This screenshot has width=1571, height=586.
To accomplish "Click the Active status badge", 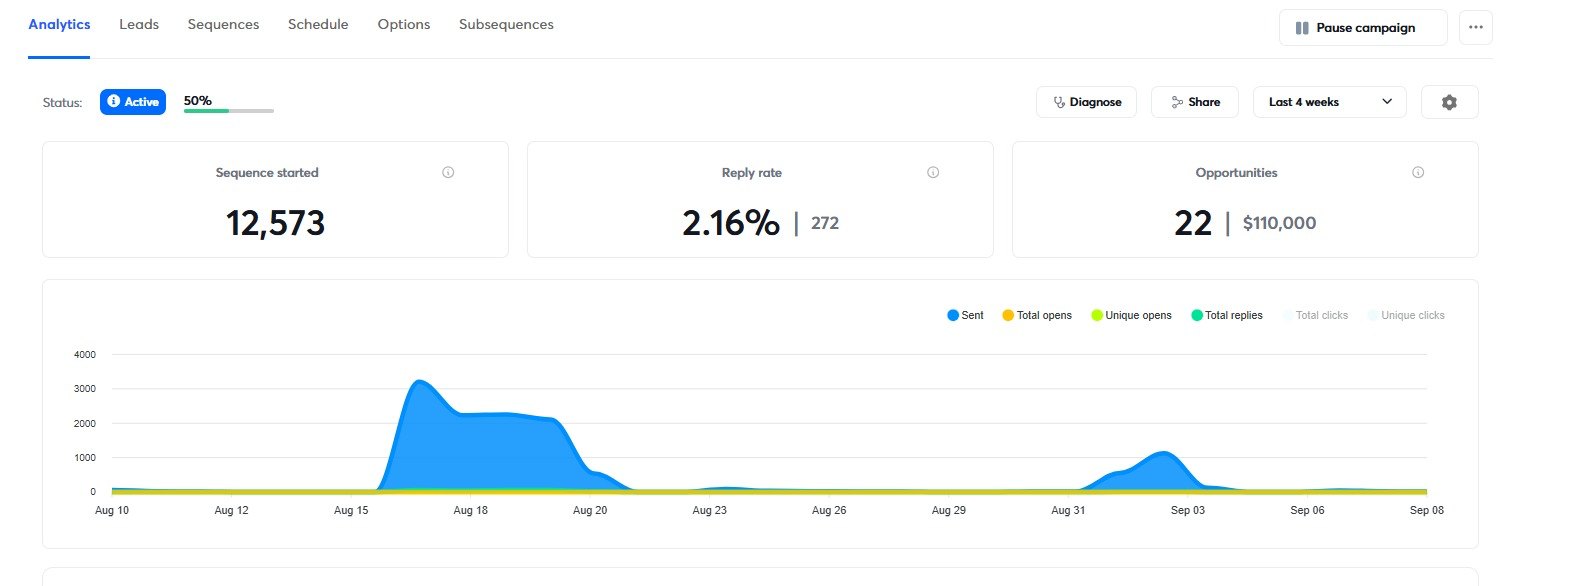I will [133, 102].
